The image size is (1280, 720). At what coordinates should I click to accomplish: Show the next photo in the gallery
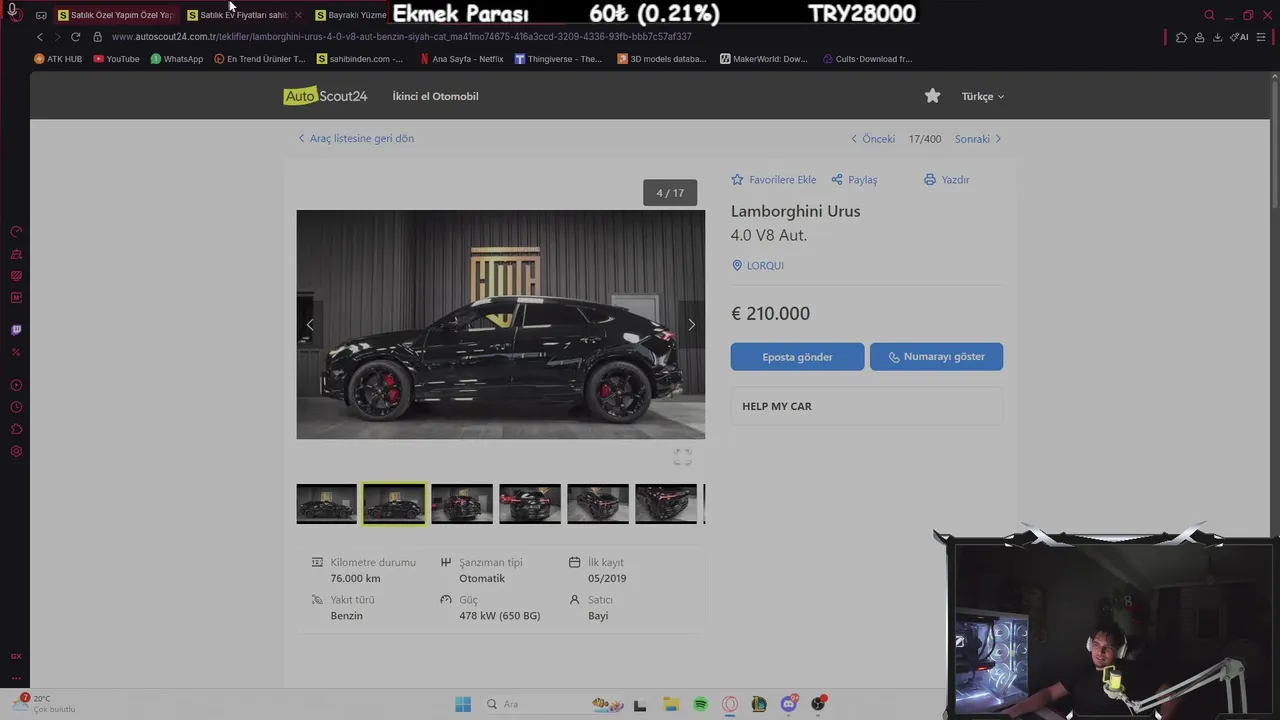(691, 324)
